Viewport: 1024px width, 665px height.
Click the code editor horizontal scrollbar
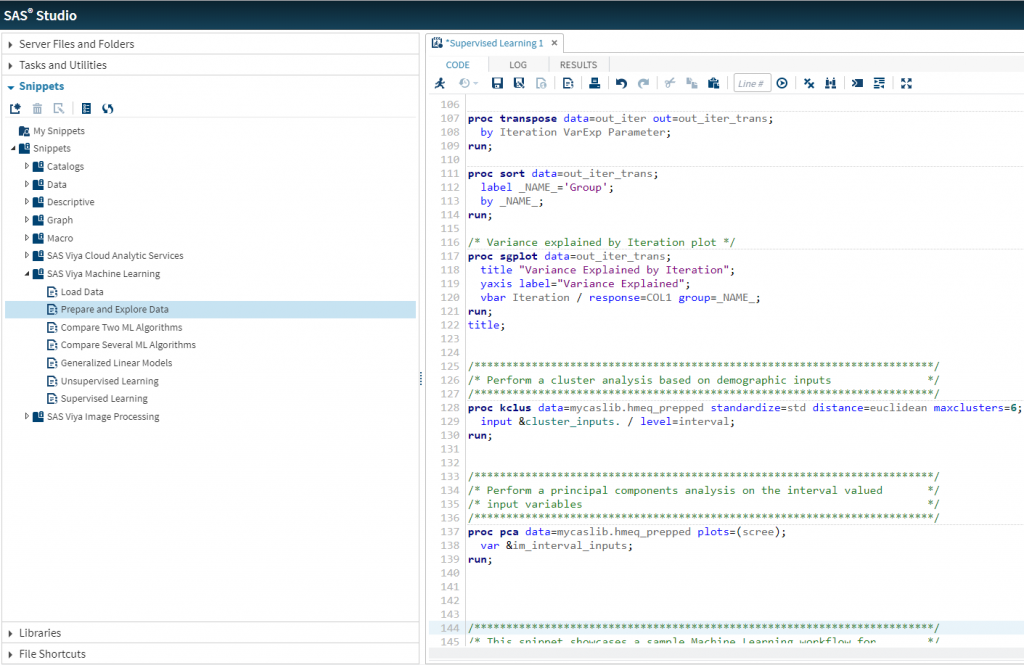[725, 654]
